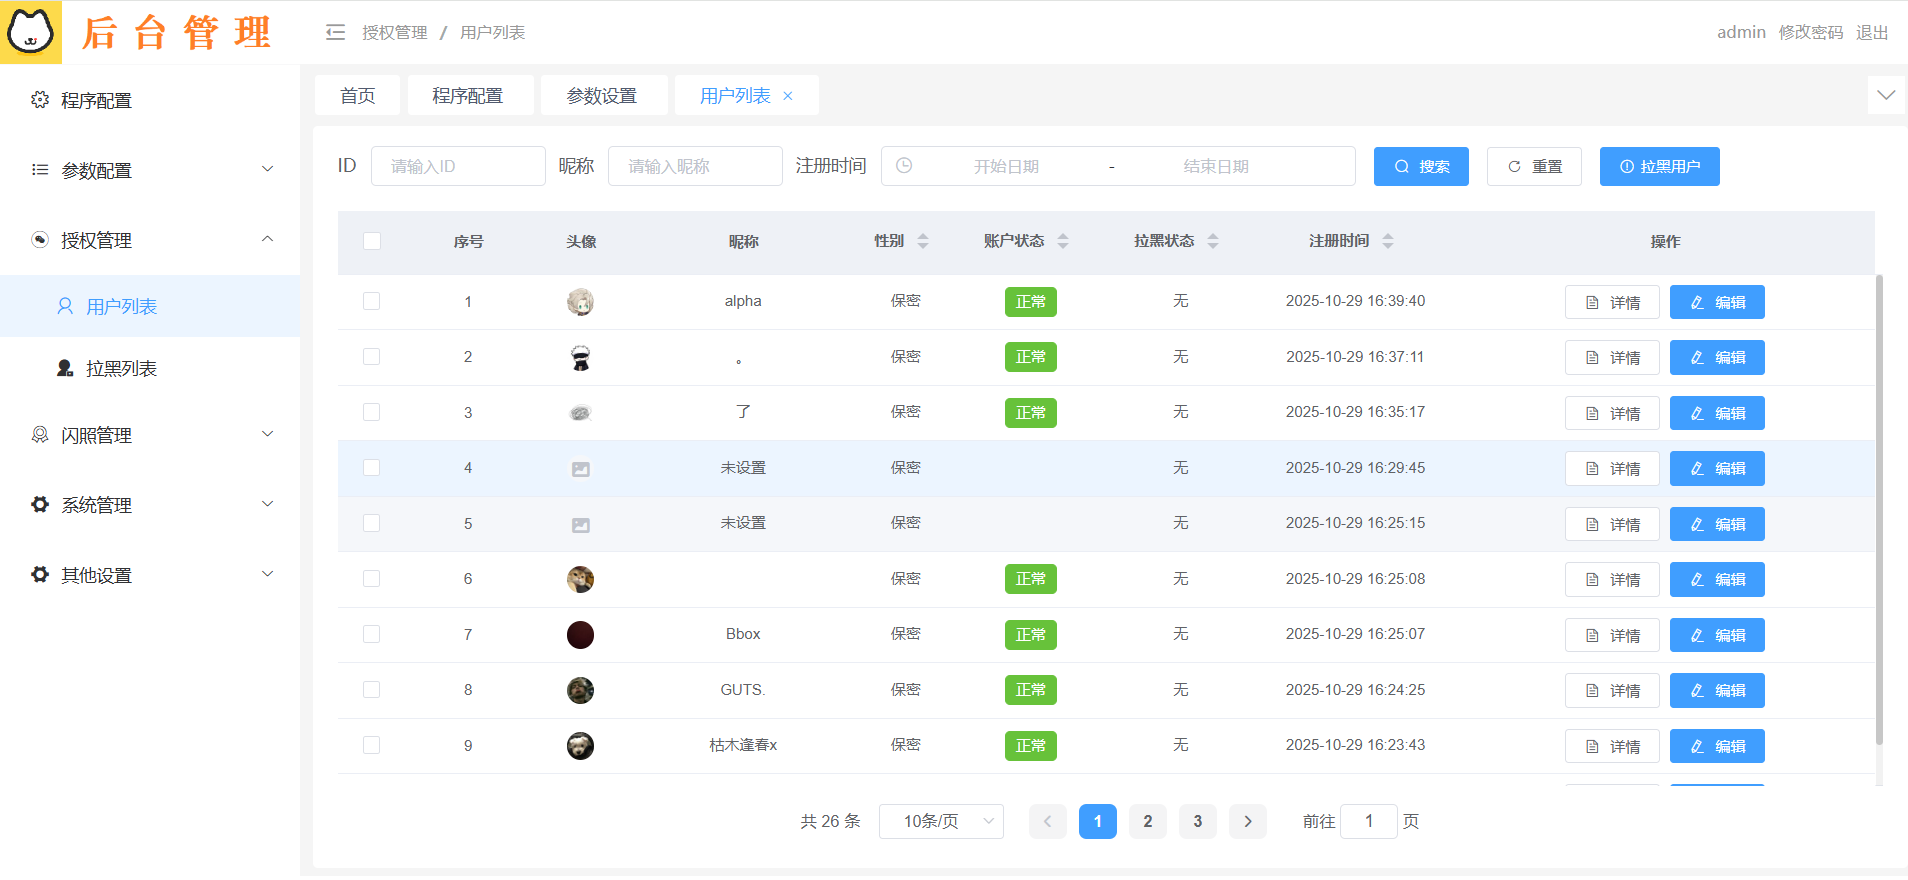Image resolution: width=1908 pixels, height=880 pixels.
Task: Go to next page arrow in pagination
Action: (x=1247, y=821)
